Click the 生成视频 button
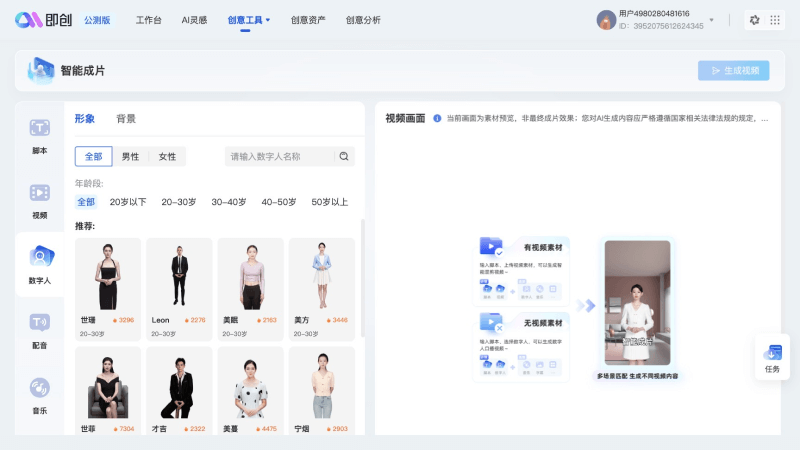 pos(734,70)
